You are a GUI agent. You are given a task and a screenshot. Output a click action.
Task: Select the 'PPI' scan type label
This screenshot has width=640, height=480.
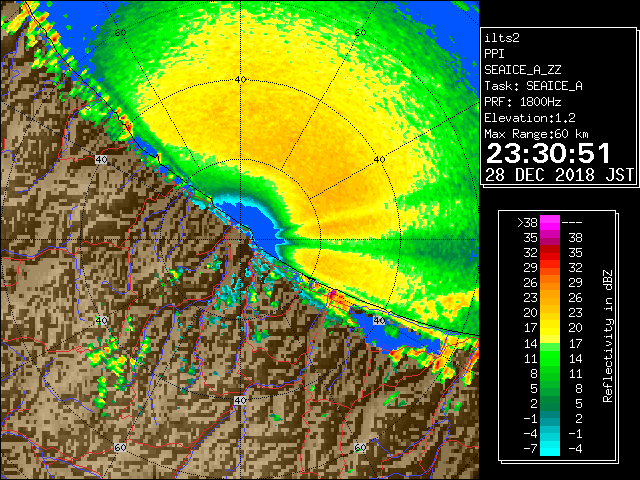click(x=494, y=54)
